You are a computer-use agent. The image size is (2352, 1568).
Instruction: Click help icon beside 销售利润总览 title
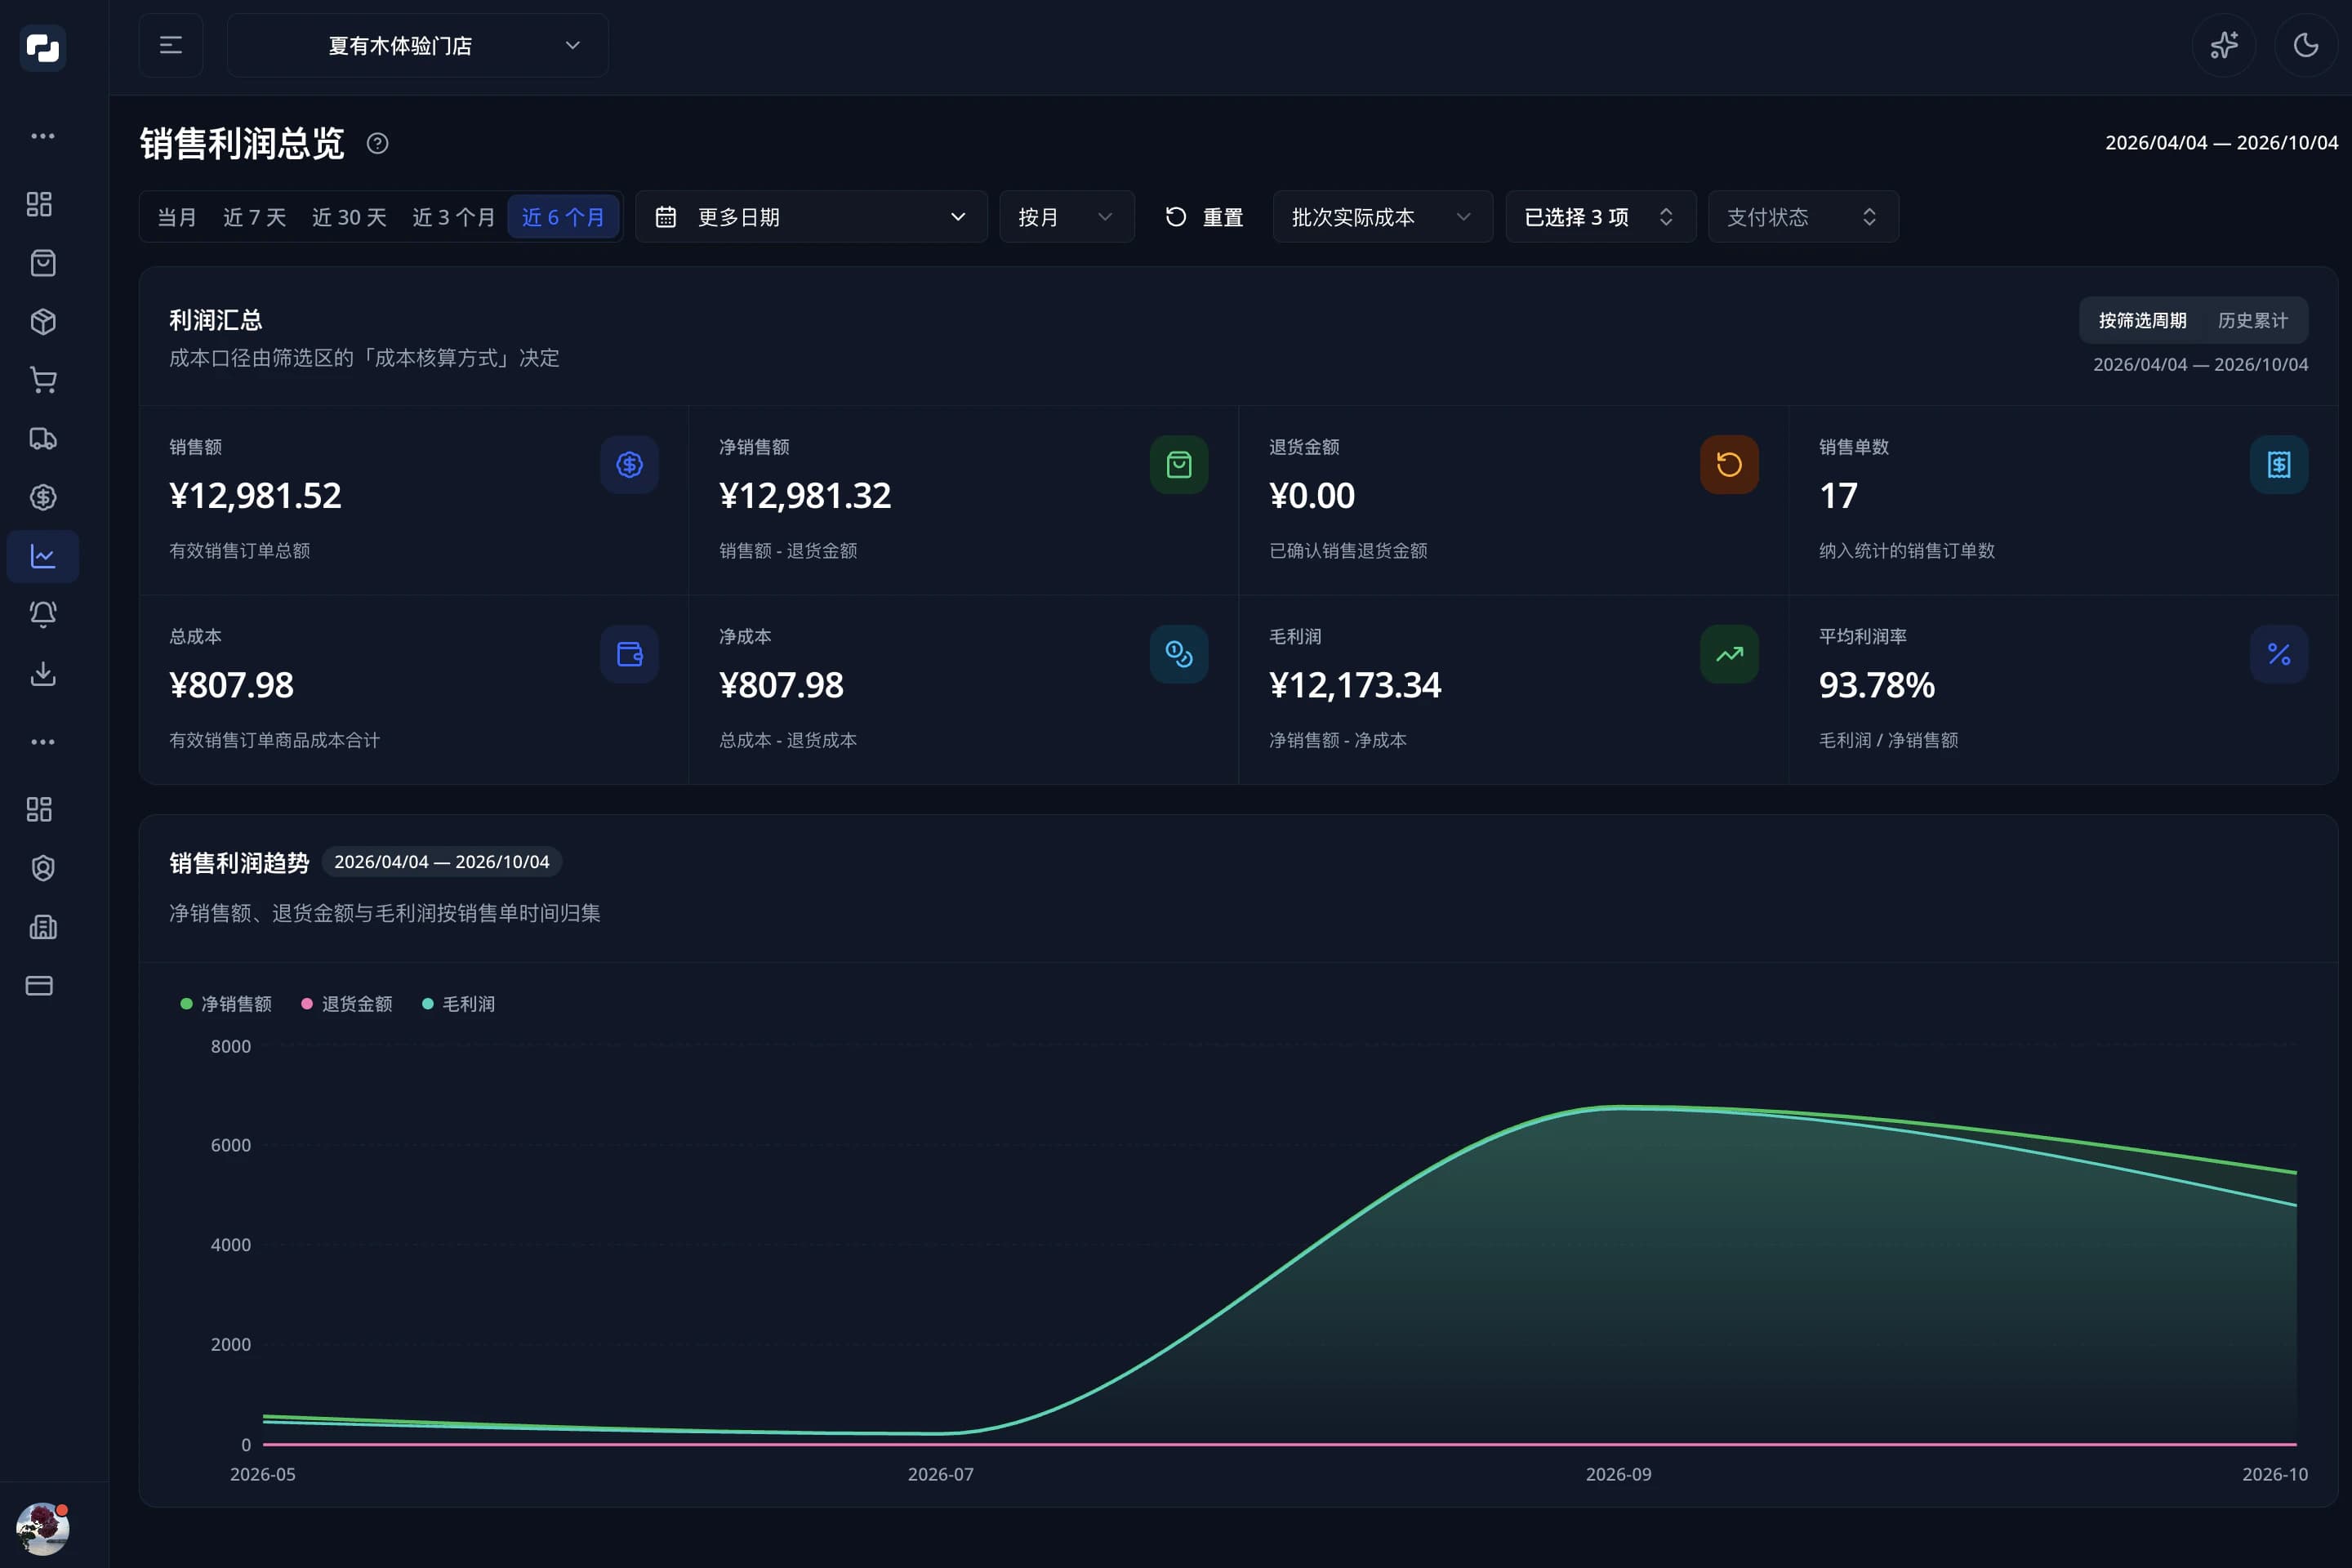tap(377, 143)
